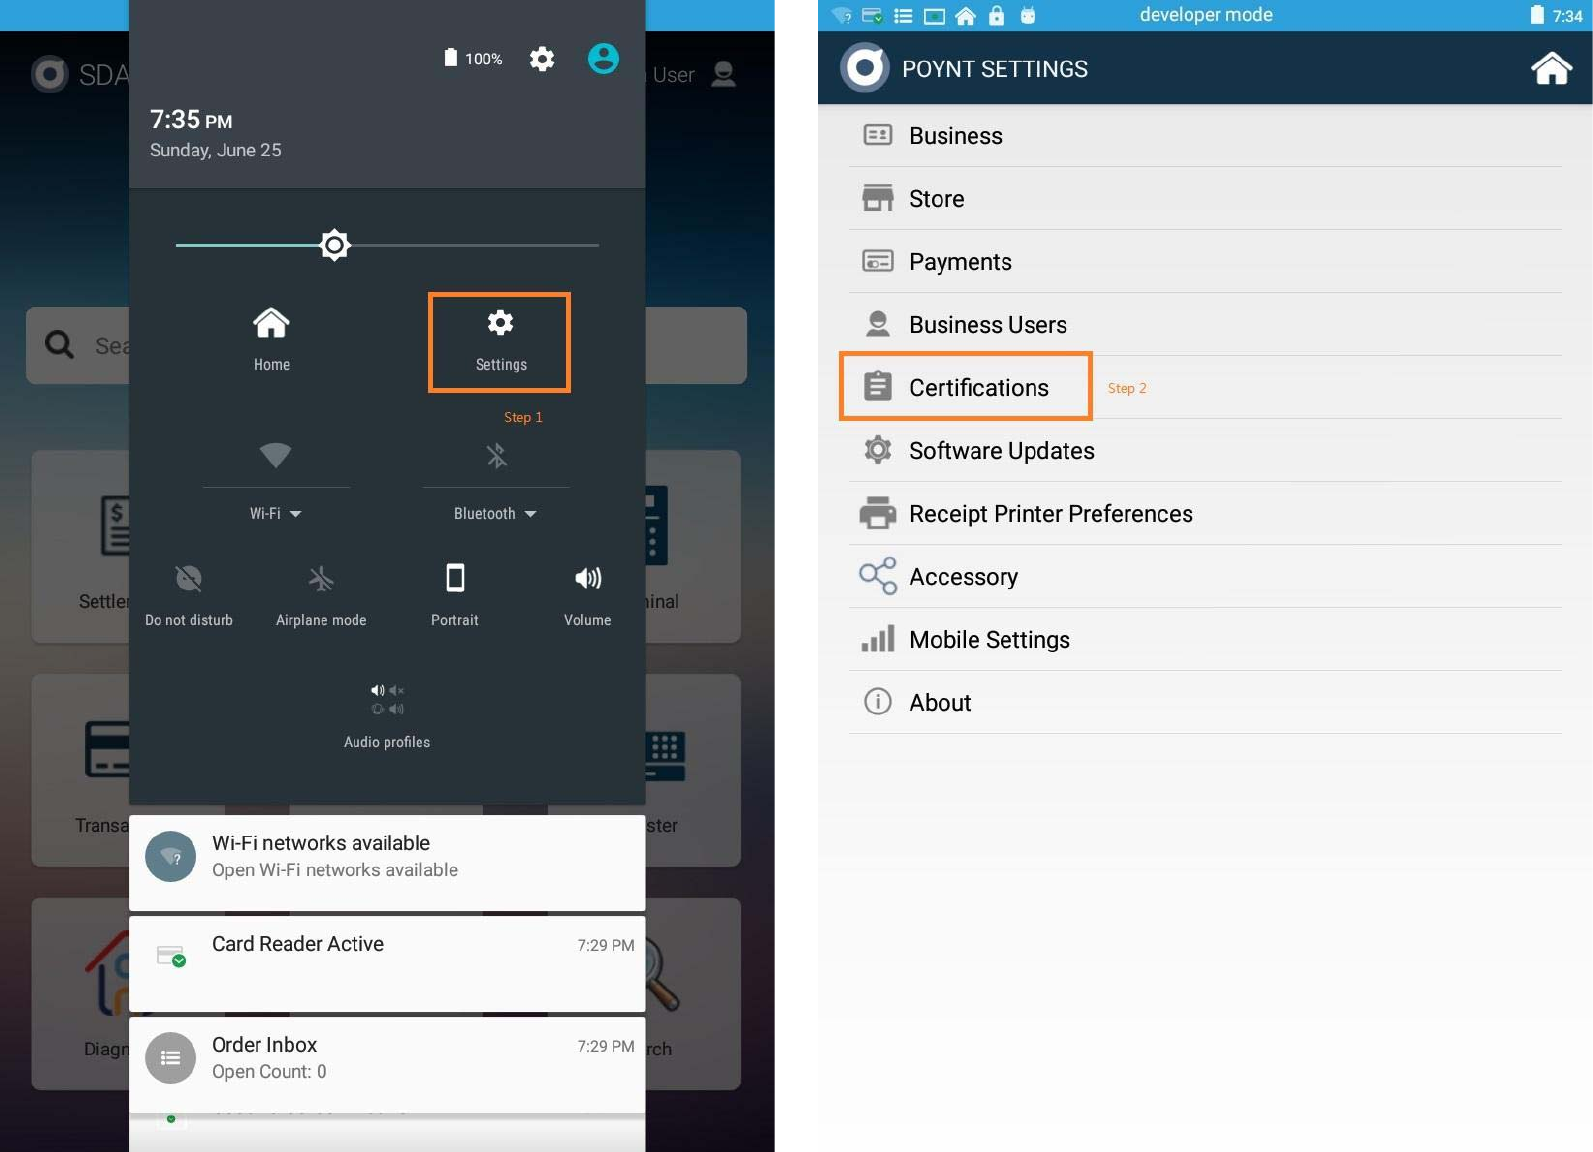1593x1152 pixels.
Task: Open the Business Users entry
Action: point(1205,325)
